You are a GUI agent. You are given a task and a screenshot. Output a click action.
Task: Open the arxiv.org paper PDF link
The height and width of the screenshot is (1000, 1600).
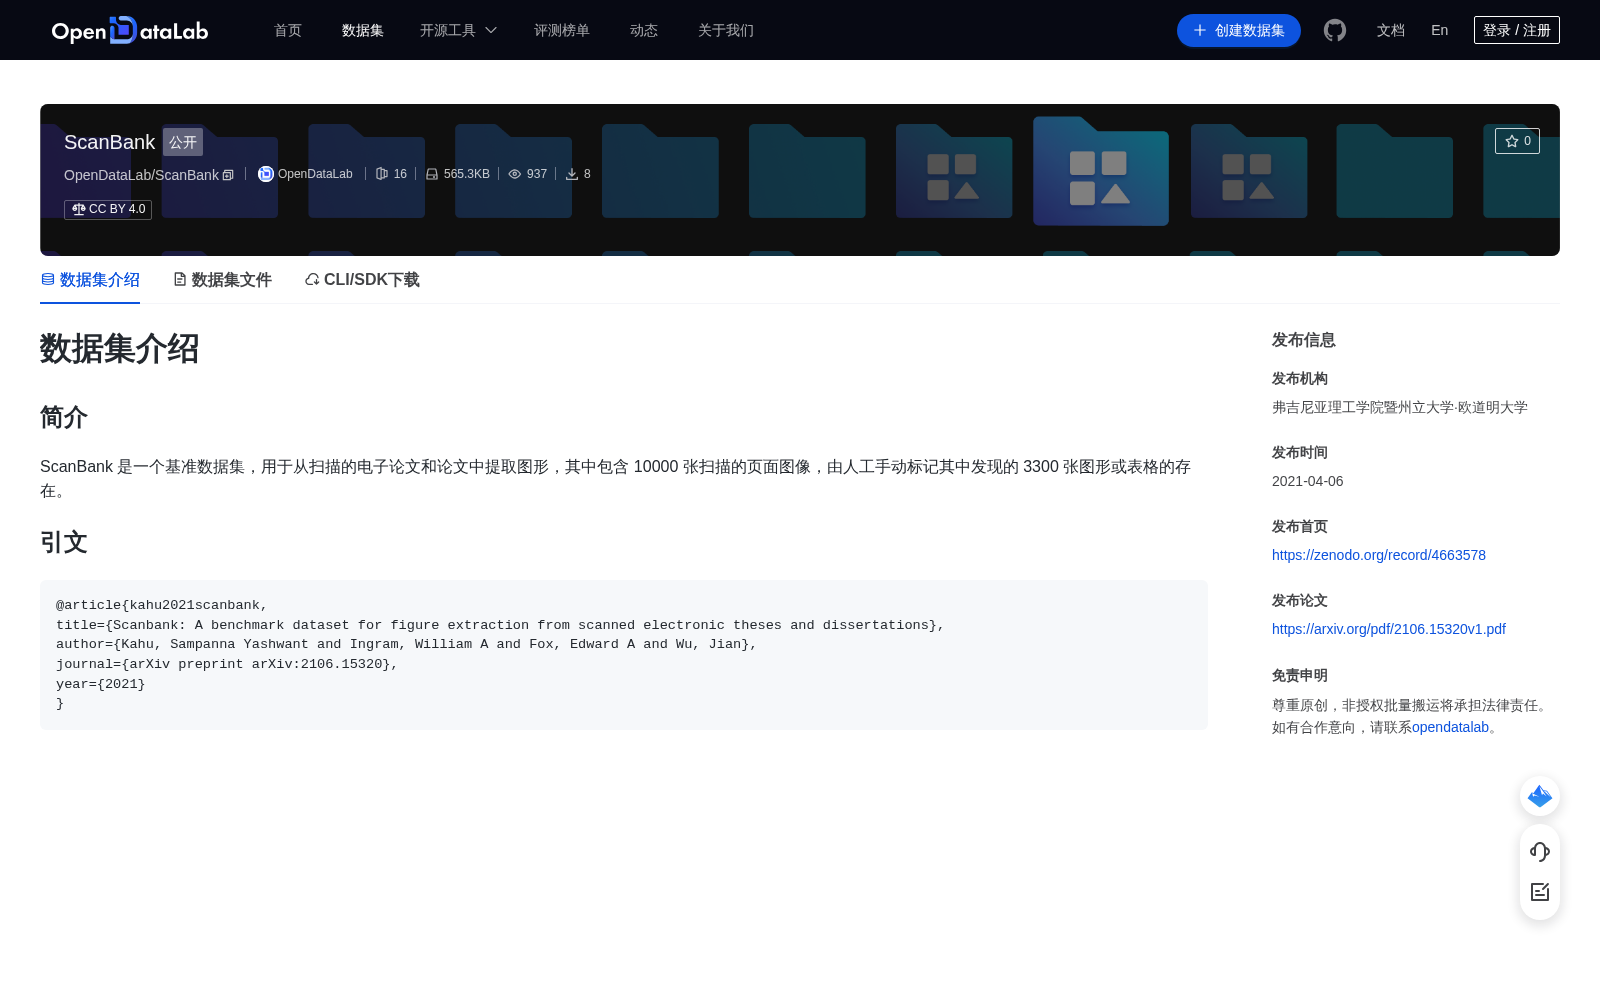click(x=1389, y=629)
